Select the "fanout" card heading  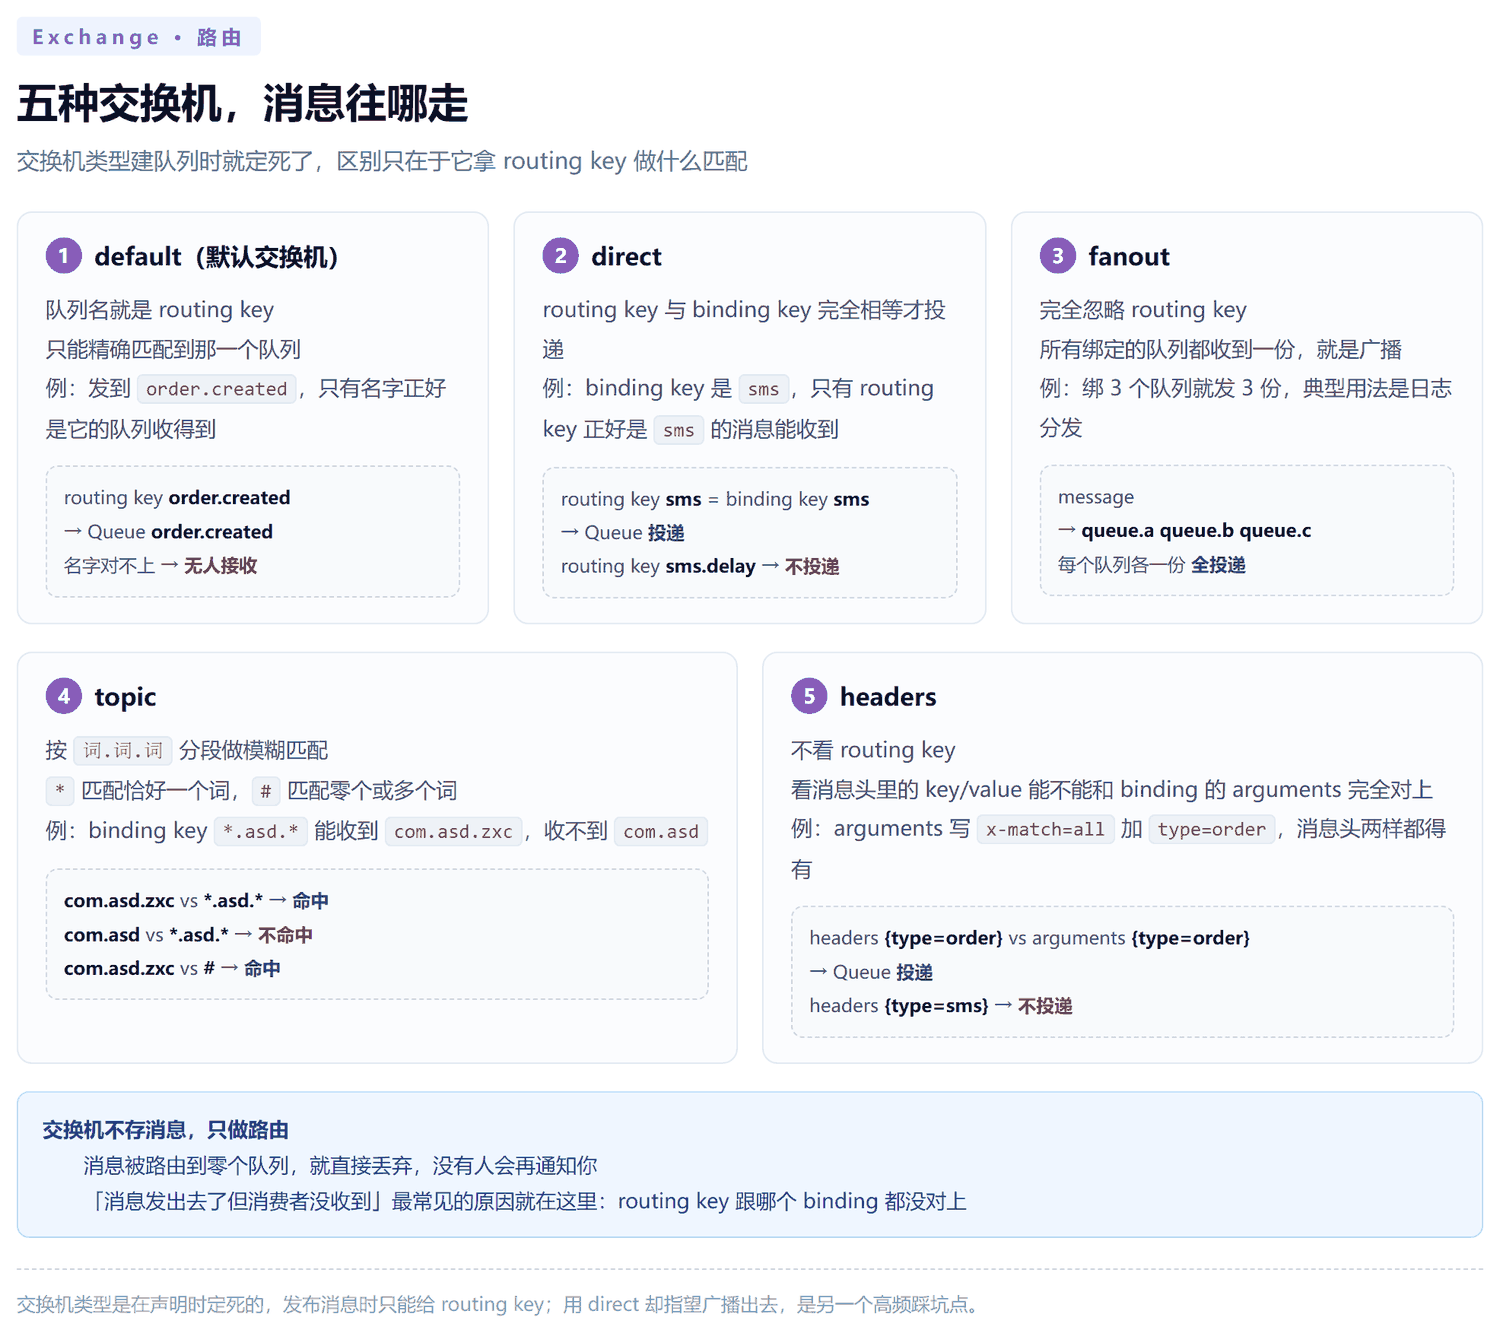tap(1129, 257)
